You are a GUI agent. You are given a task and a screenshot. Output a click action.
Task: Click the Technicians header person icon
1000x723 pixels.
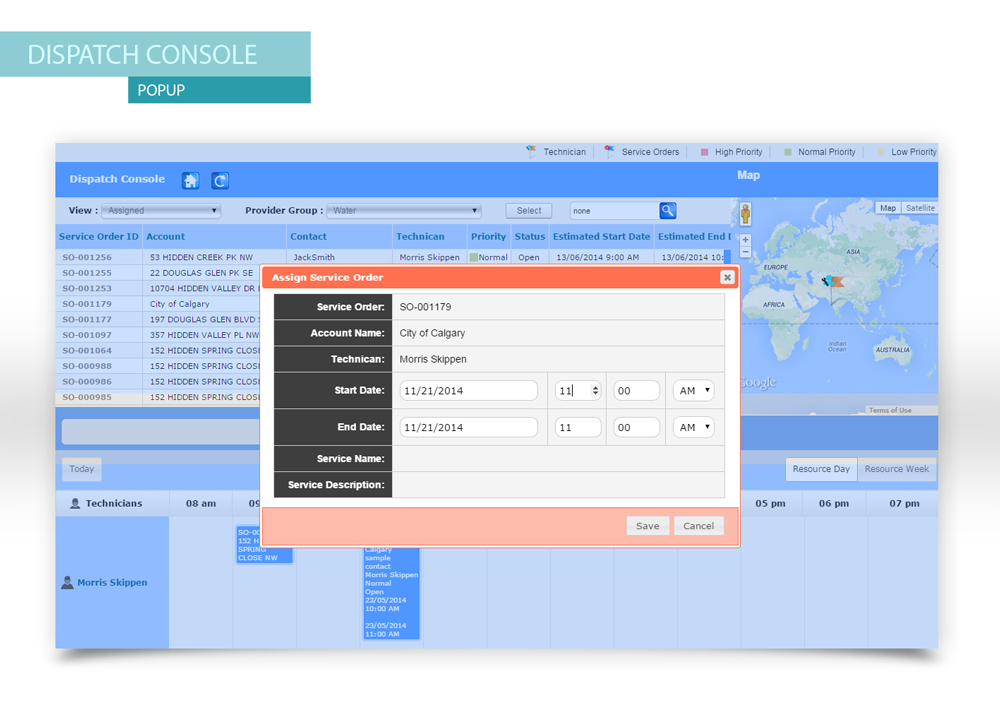click(x=75, y=504)
